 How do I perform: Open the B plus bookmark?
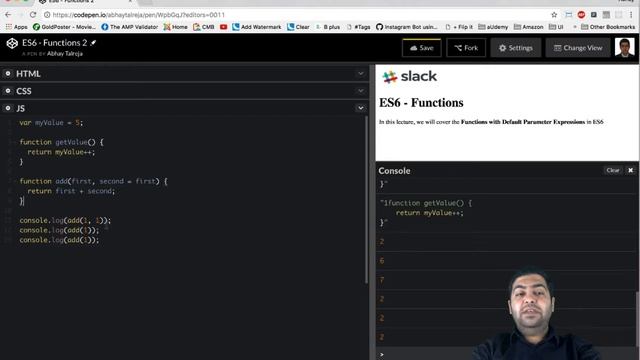[328, 27]
